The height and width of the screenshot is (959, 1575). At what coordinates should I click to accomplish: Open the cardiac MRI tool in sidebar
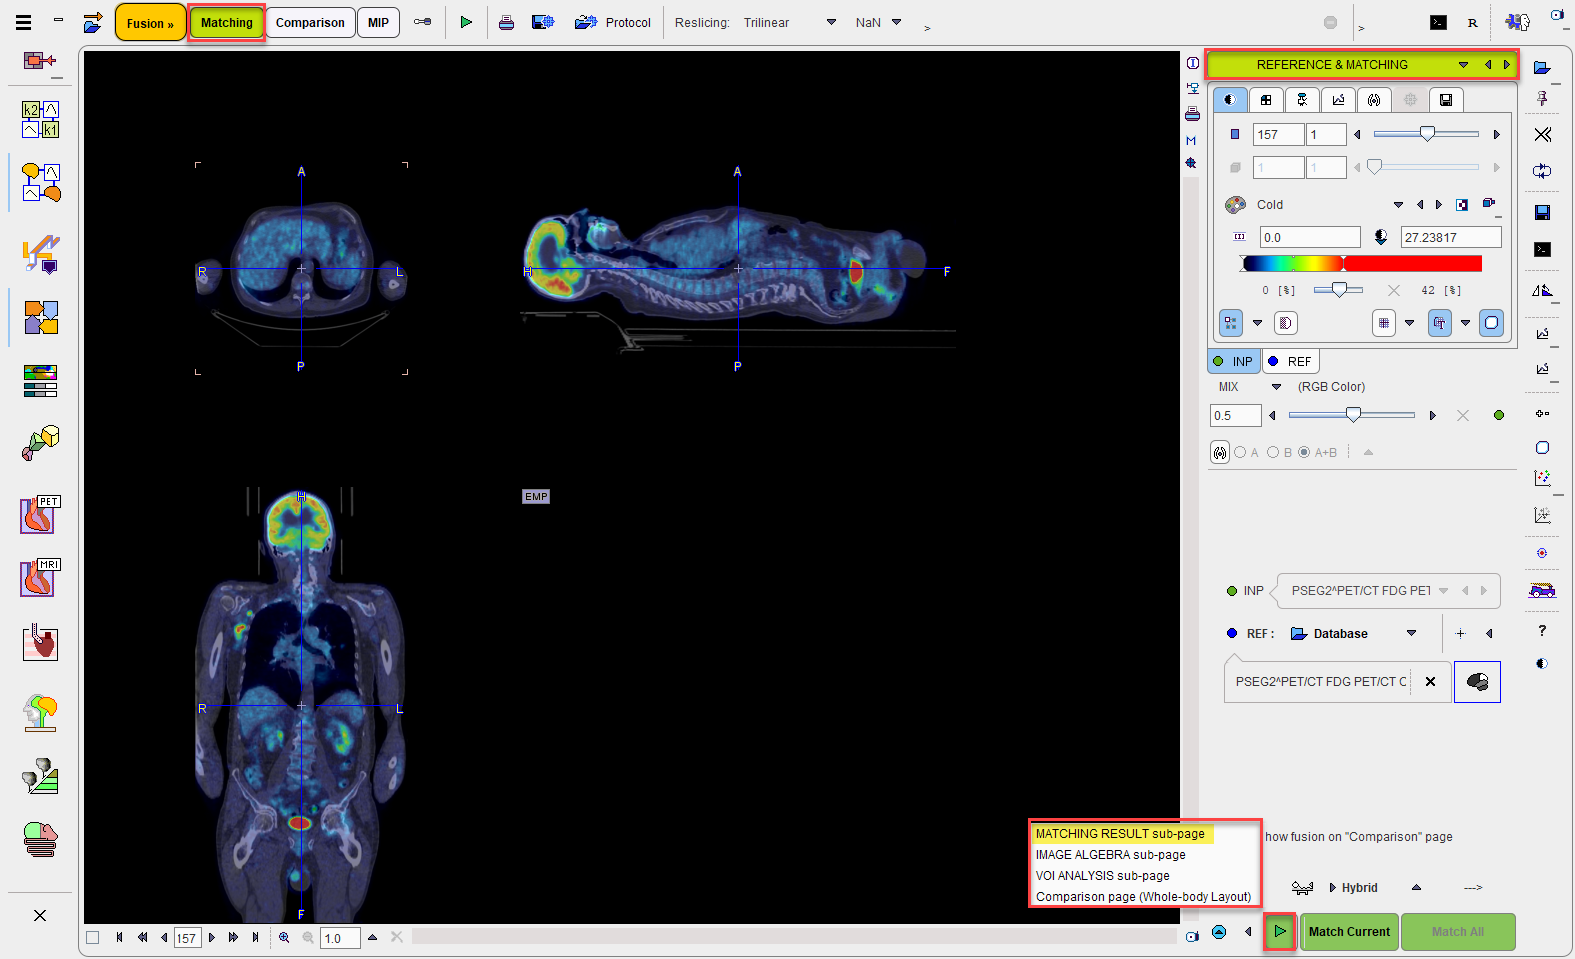[40, 578]
